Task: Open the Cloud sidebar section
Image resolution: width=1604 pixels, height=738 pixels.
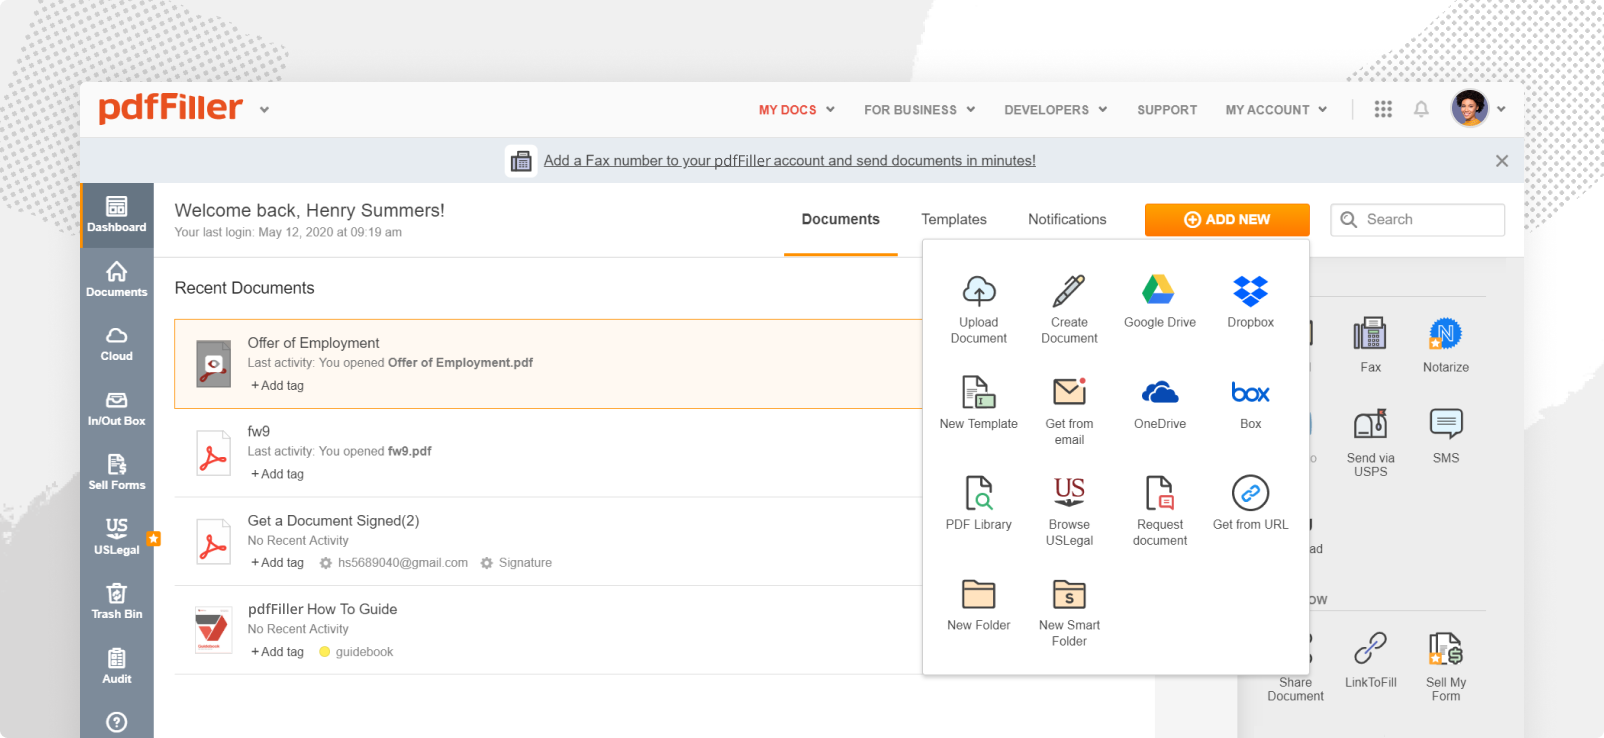Action: click(117, 344)
